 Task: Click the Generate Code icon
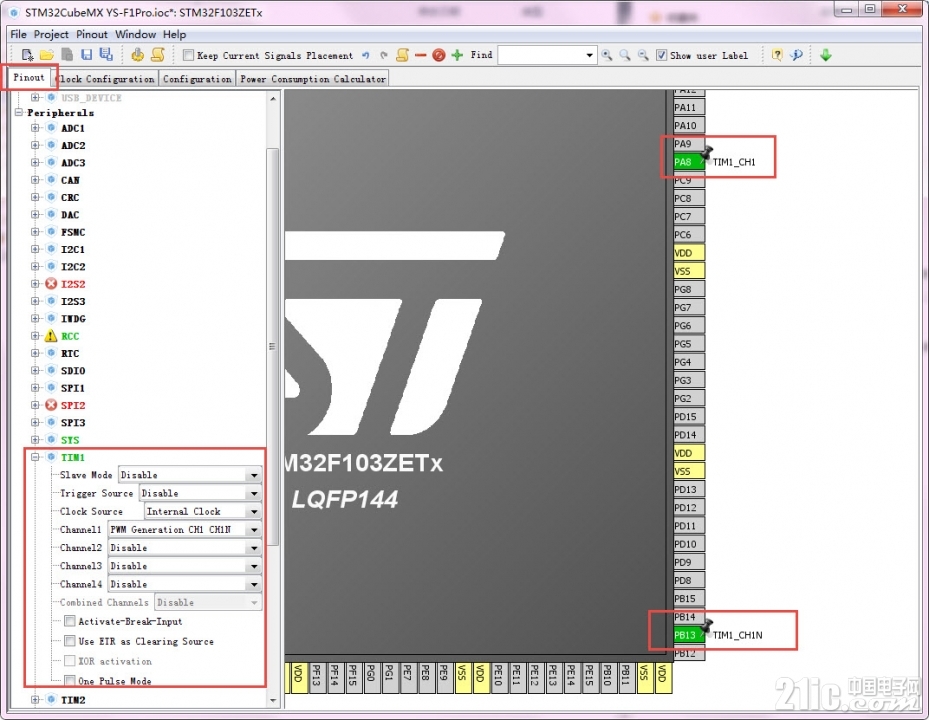click(x=137, y=55)
